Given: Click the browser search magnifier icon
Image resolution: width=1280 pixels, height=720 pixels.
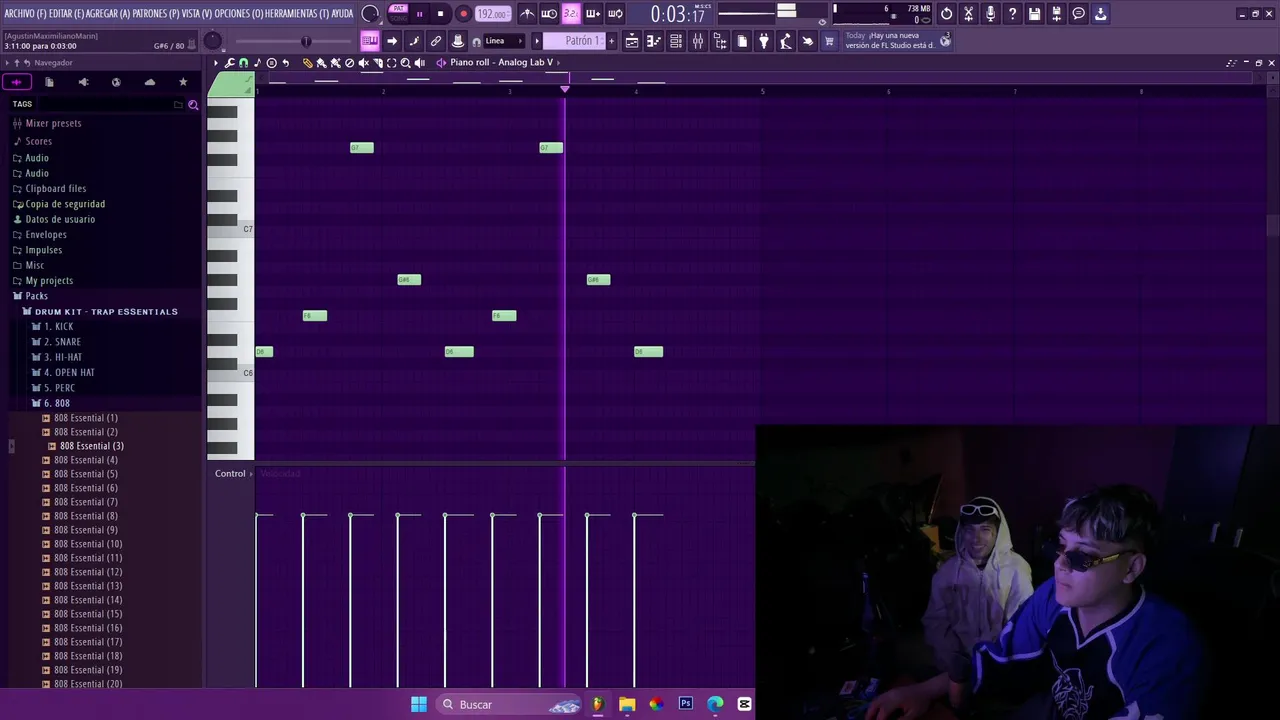Looking at the screenshot, I should [193, 104].
